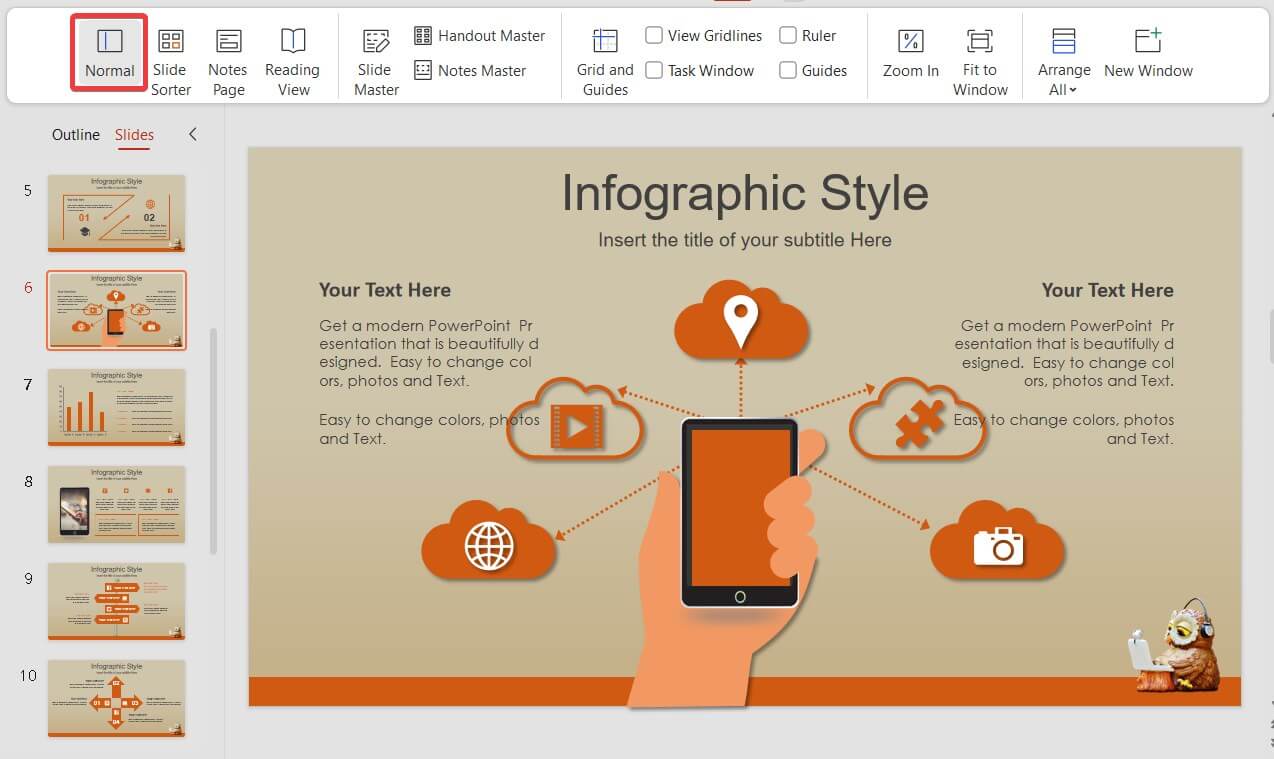
Task: Open a New Window
Action: [1148, 53]
